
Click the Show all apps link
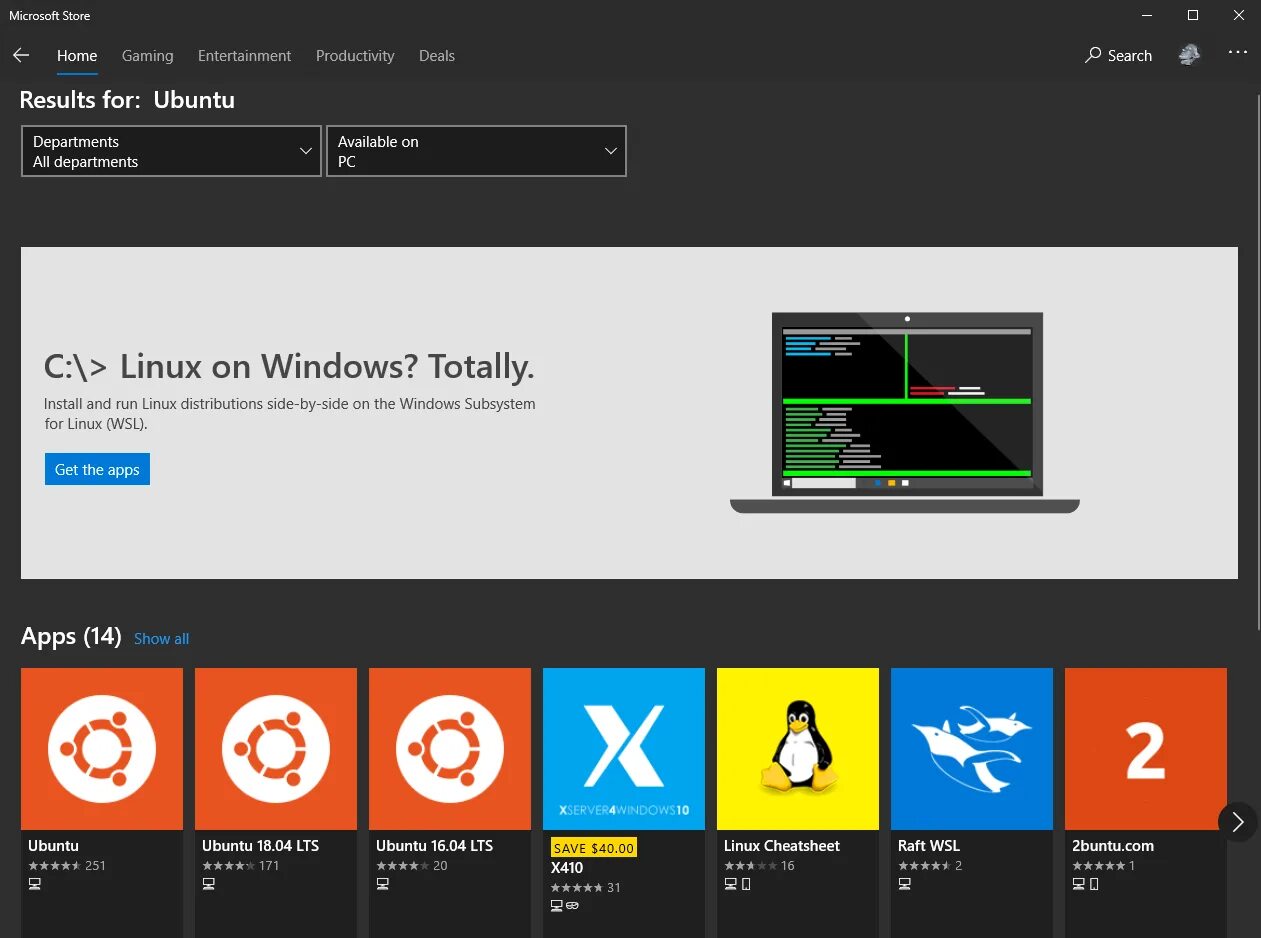click(x=161, y=638)
